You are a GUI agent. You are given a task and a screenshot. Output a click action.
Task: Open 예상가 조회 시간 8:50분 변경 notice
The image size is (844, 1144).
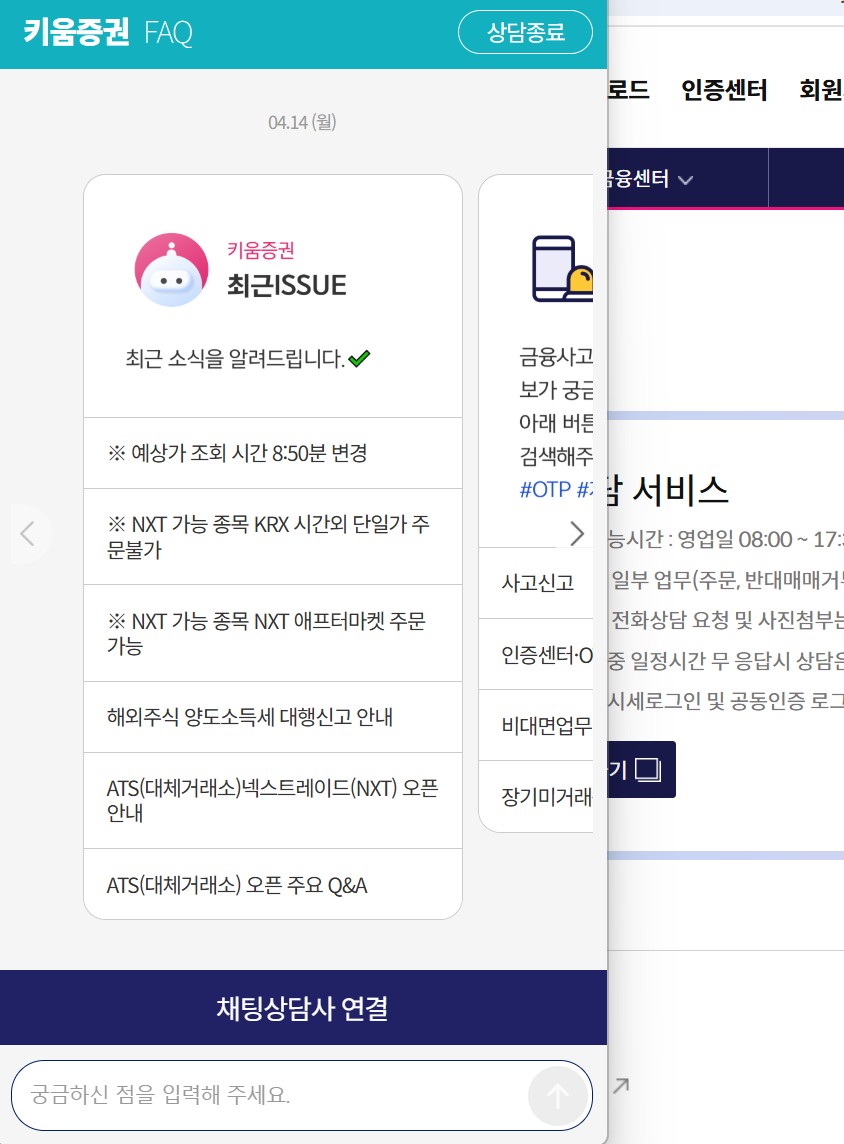click(x=273, y=453)
